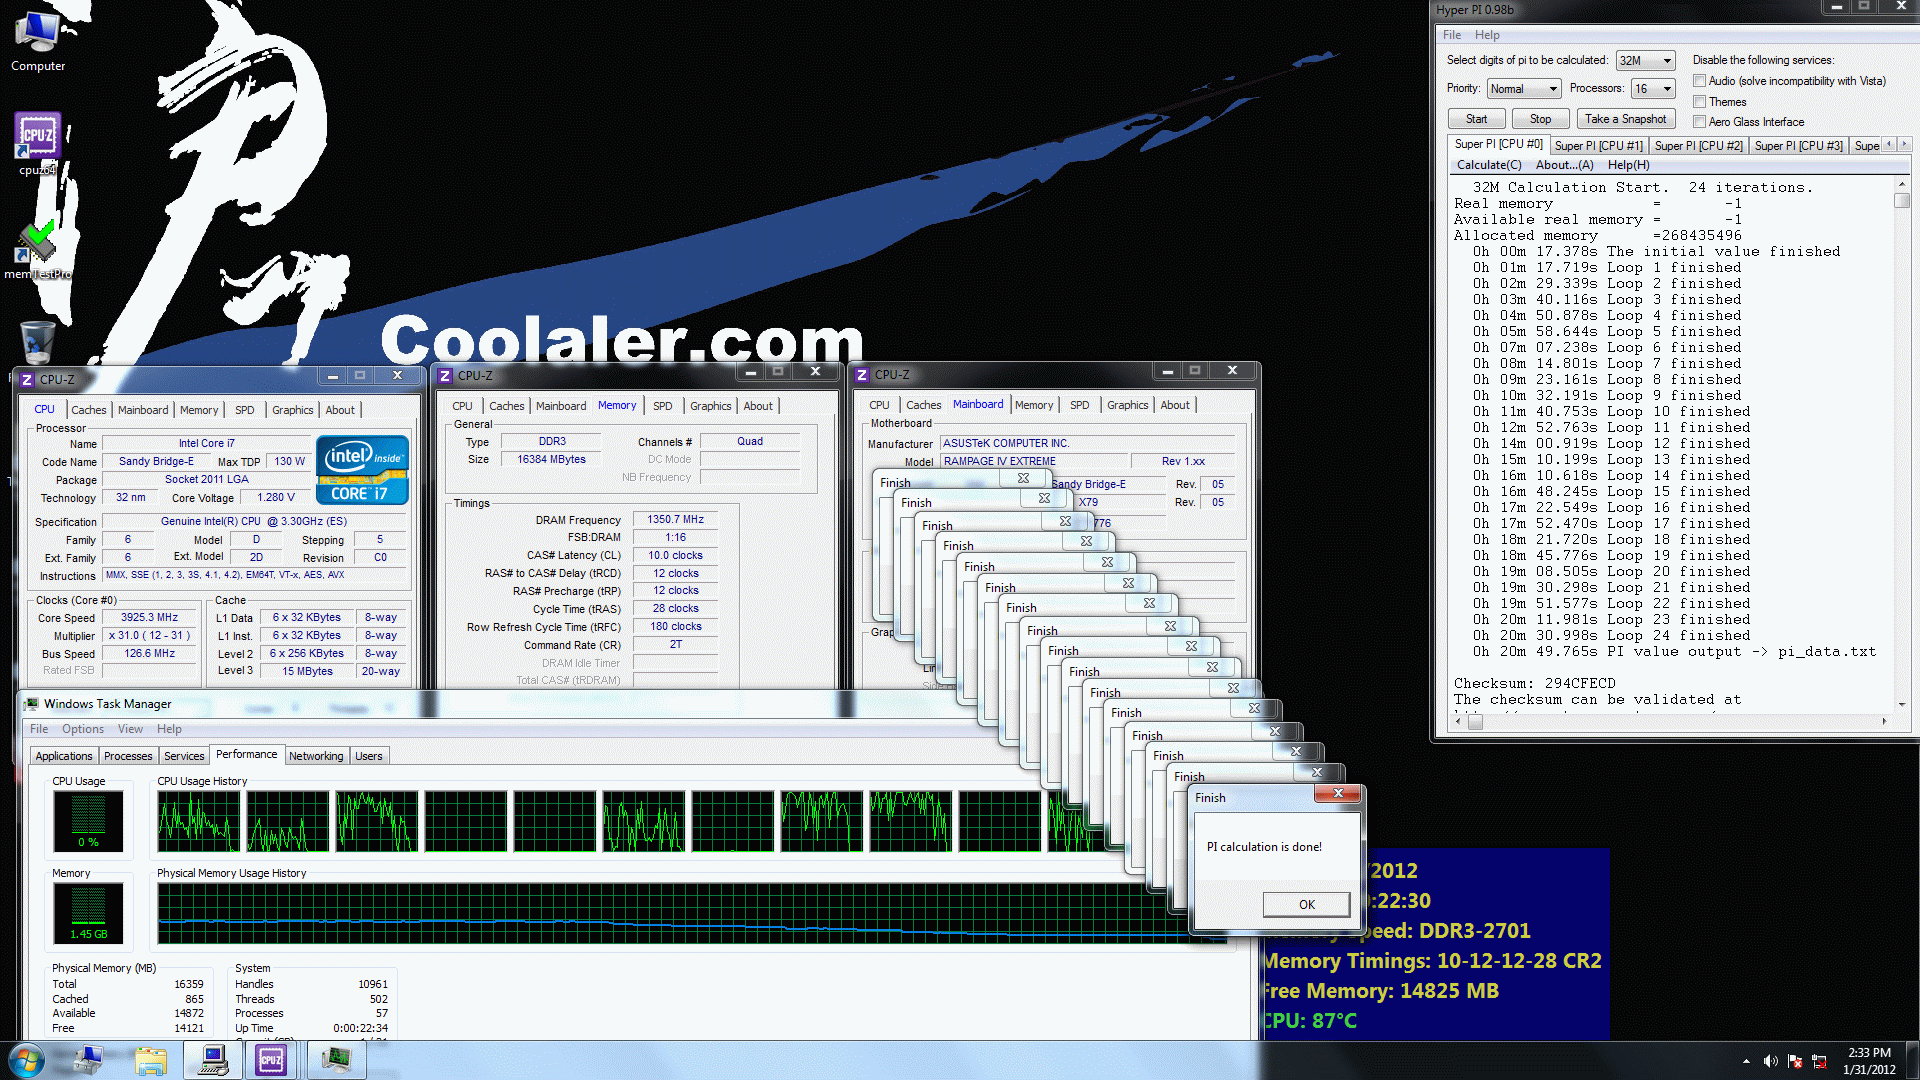
Task: Click the CPU Usage 0% meter
Action: tap(88, 821)
